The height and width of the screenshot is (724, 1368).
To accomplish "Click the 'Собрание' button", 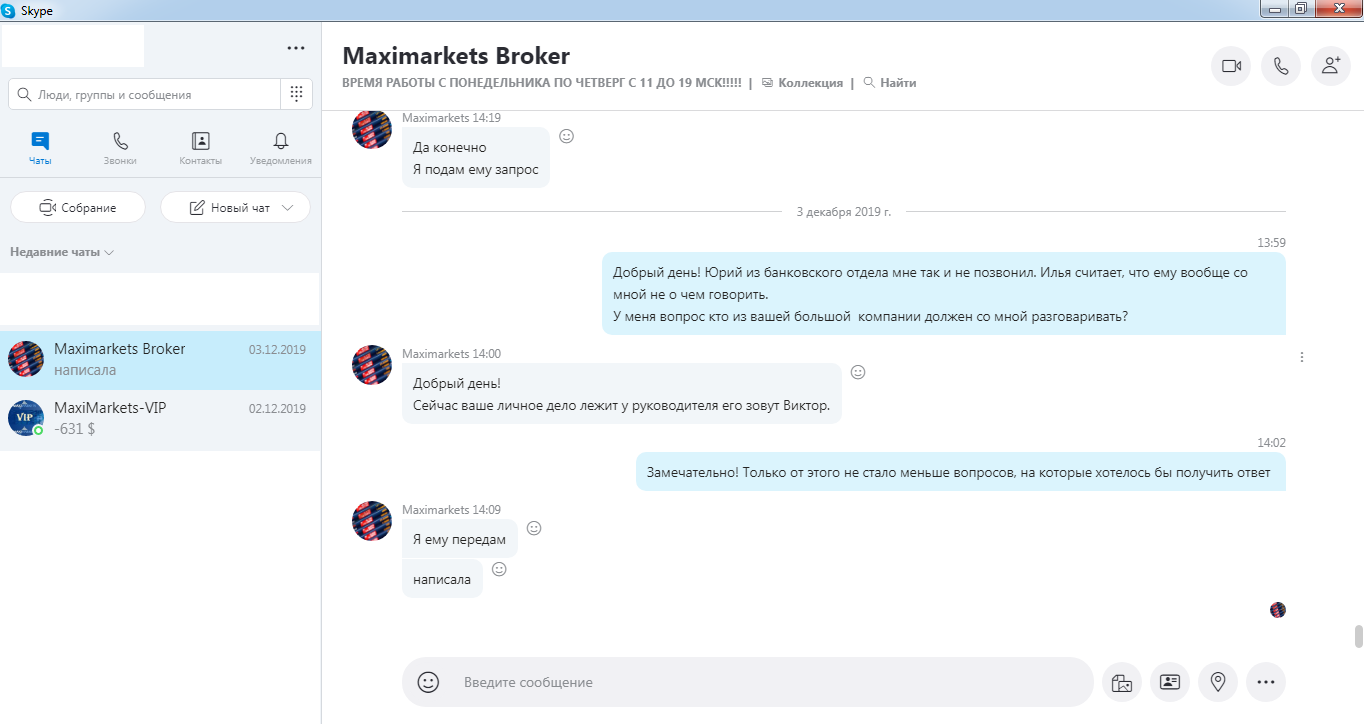I will (x=78, y=207).
